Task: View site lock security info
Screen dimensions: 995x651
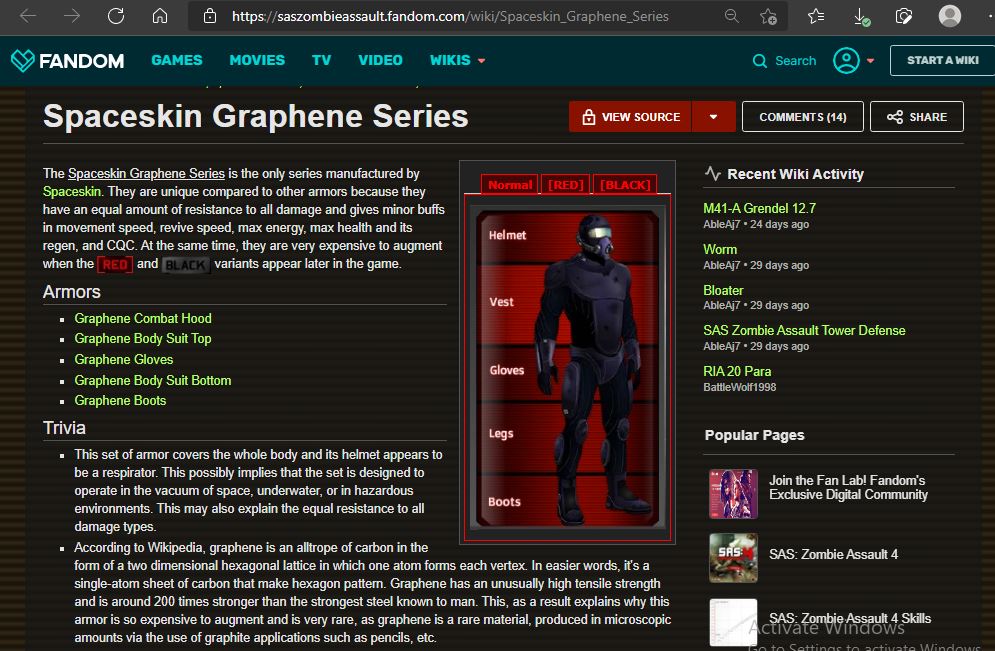Action: pos(209,16)
